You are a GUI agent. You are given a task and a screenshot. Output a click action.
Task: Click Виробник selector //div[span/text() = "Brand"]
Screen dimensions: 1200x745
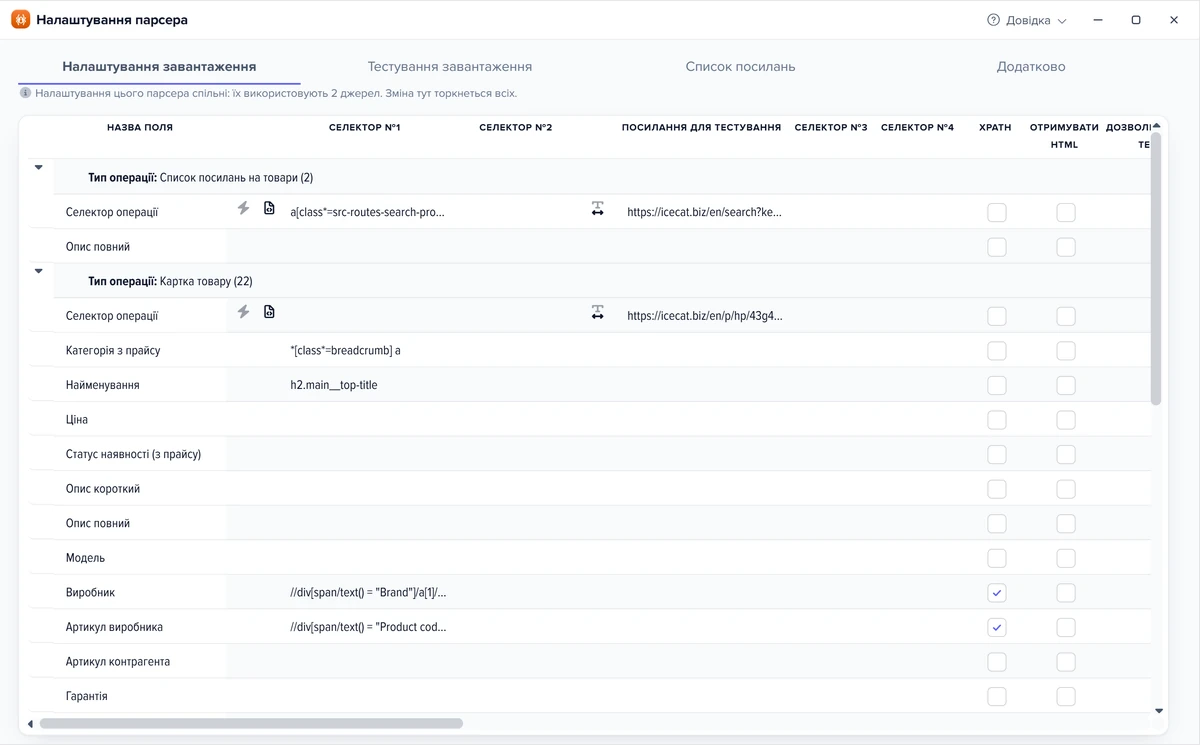(369, 593)
